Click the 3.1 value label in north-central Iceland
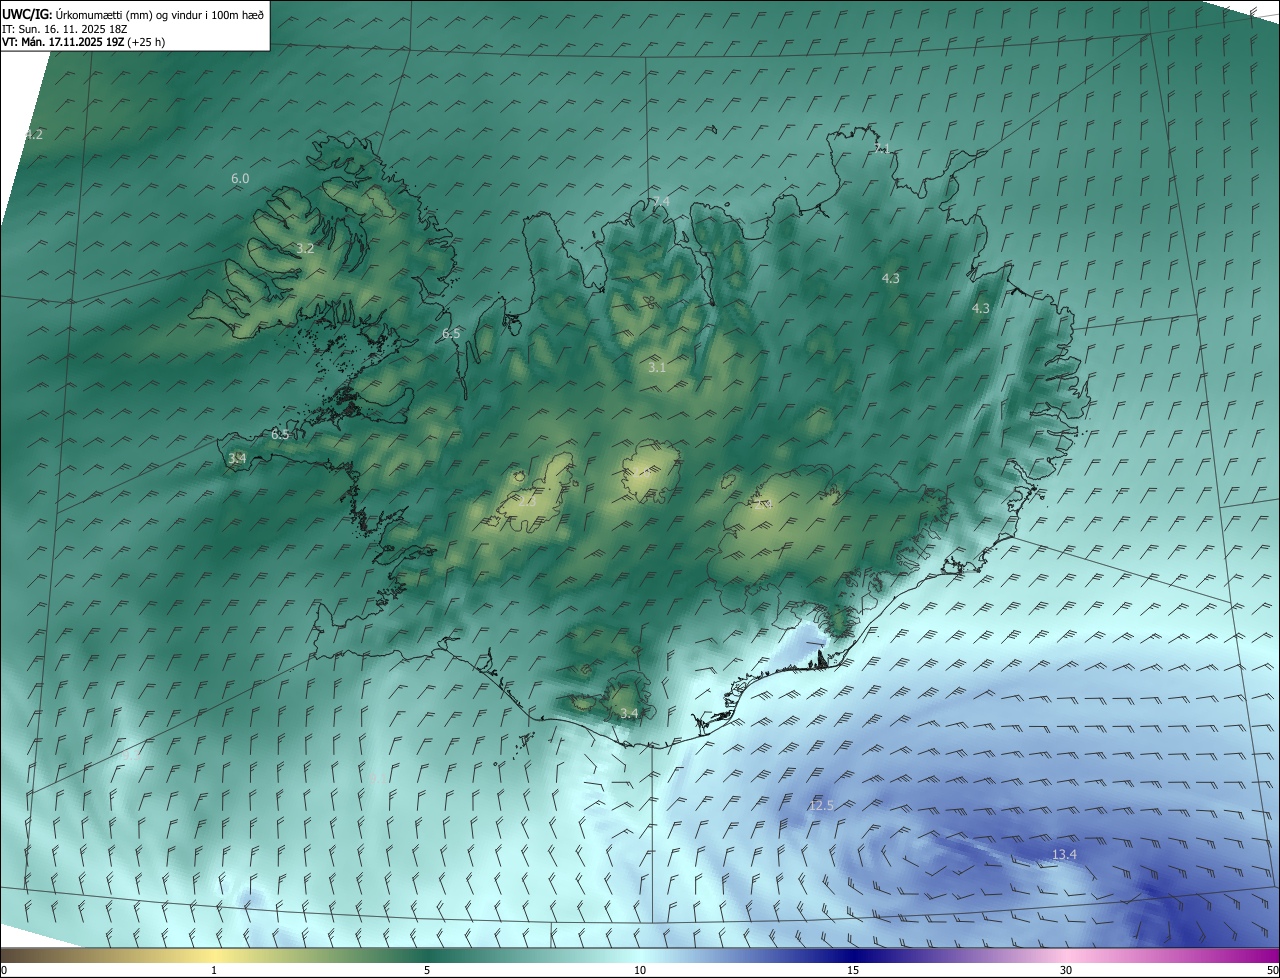1280x978 pixels. point(657,368)
